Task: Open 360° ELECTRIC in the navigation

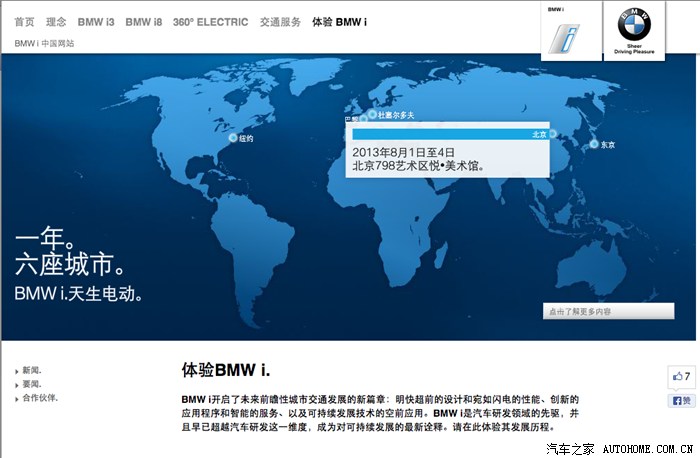Action: [x=210, y=21]
